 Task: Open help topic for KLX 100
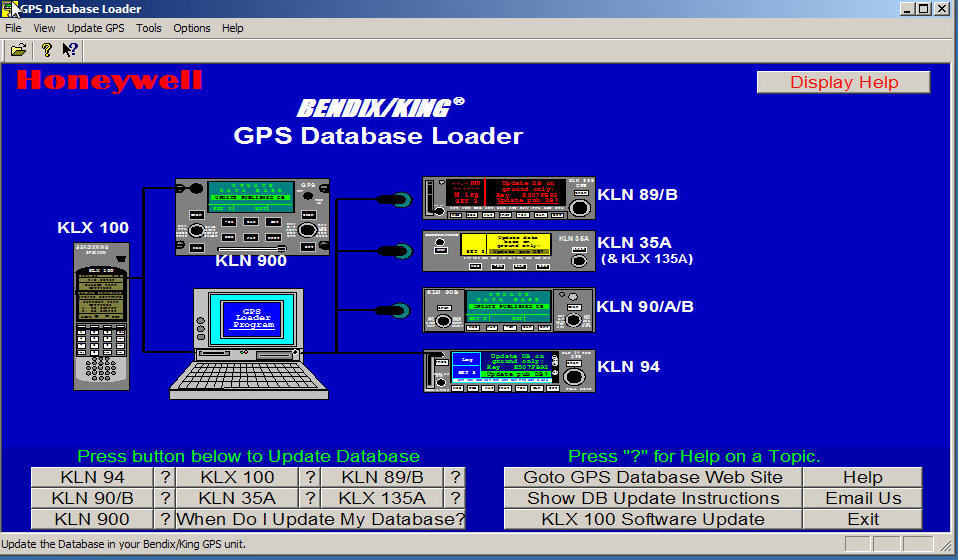pos(310,477)
